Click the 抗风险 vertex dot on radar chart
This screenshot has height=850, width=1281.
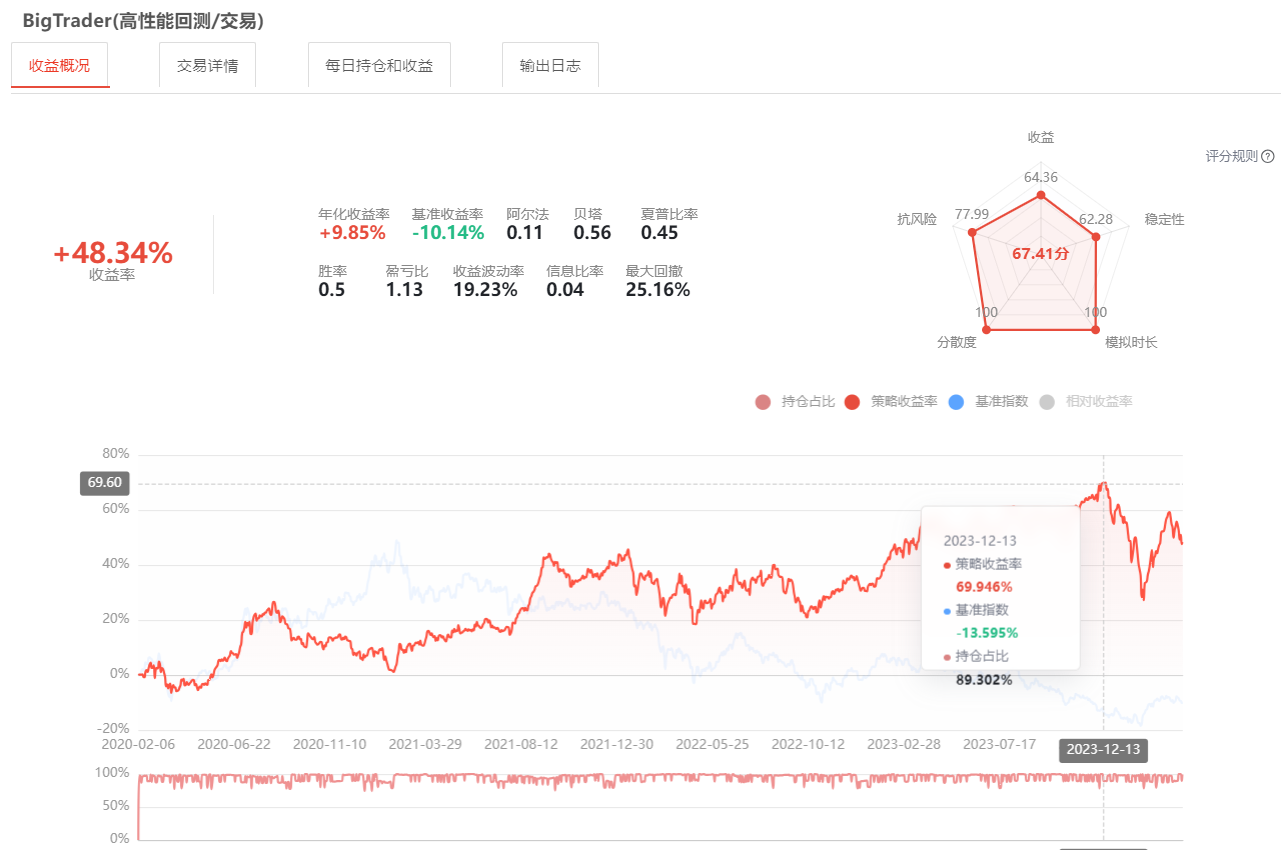tap(972, 233)
